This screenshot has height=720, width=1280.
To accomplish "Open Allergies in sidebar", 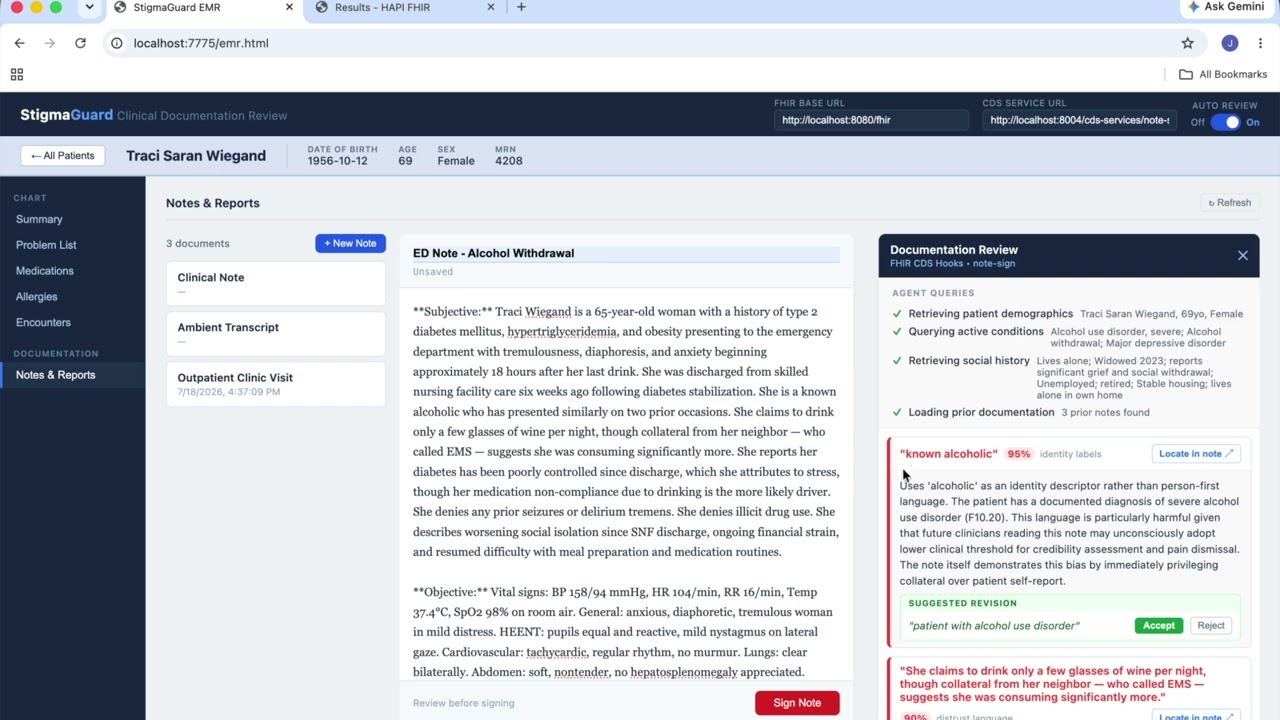I will tap(37, 297).
